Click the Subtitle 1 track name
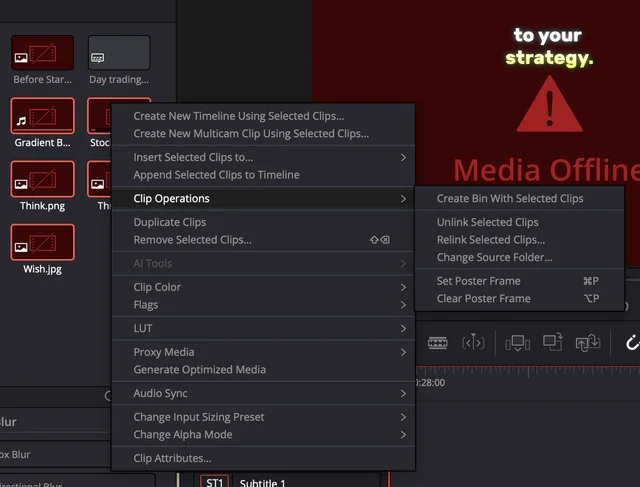This screenshot has width=640, height=487. tap(262, 483)
